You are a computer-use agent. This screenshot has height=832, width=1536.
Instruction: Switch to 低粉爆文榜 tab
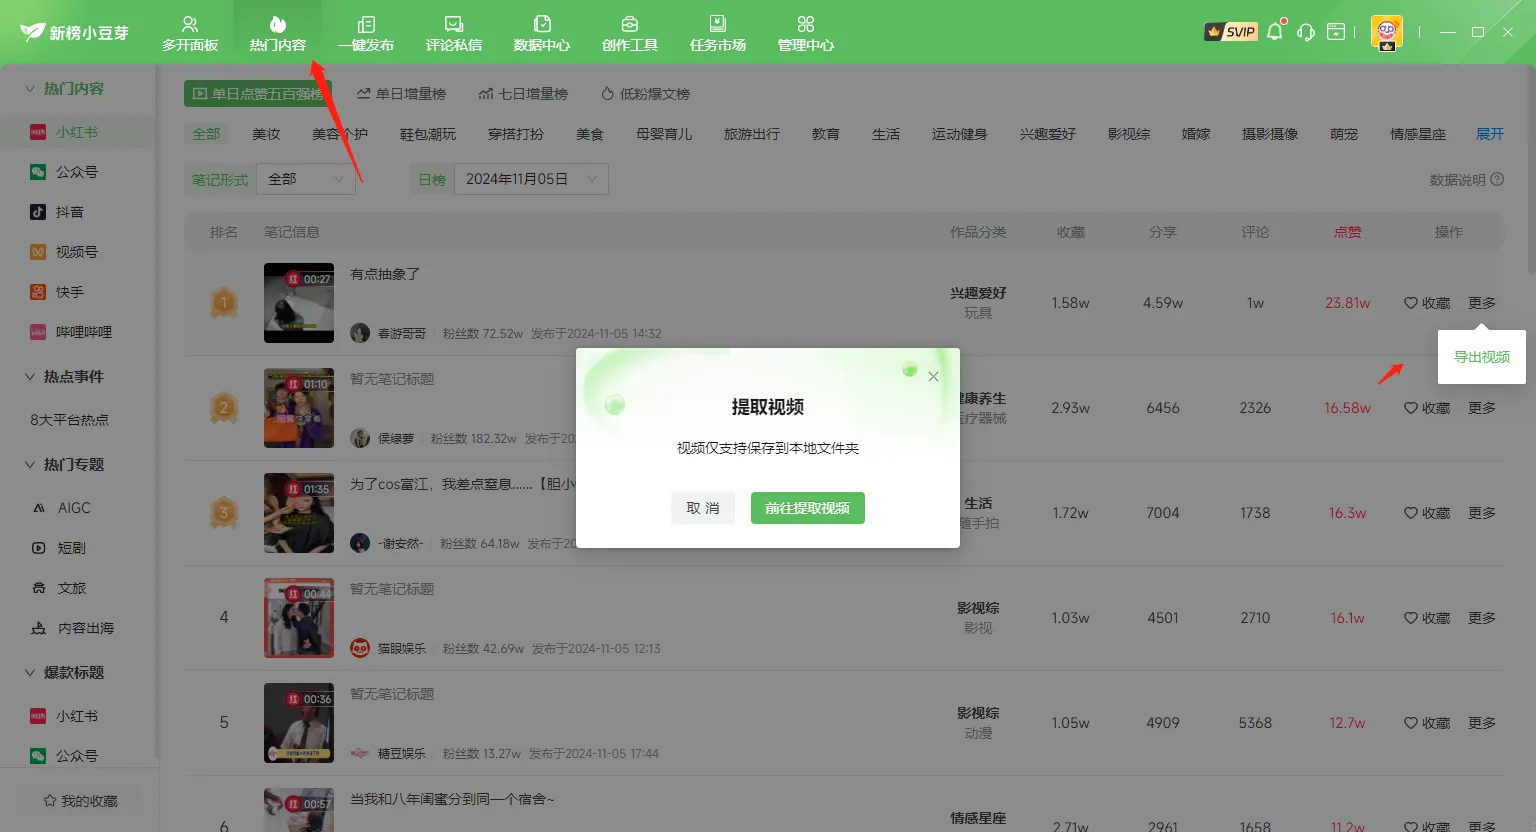tap(645, 94)
